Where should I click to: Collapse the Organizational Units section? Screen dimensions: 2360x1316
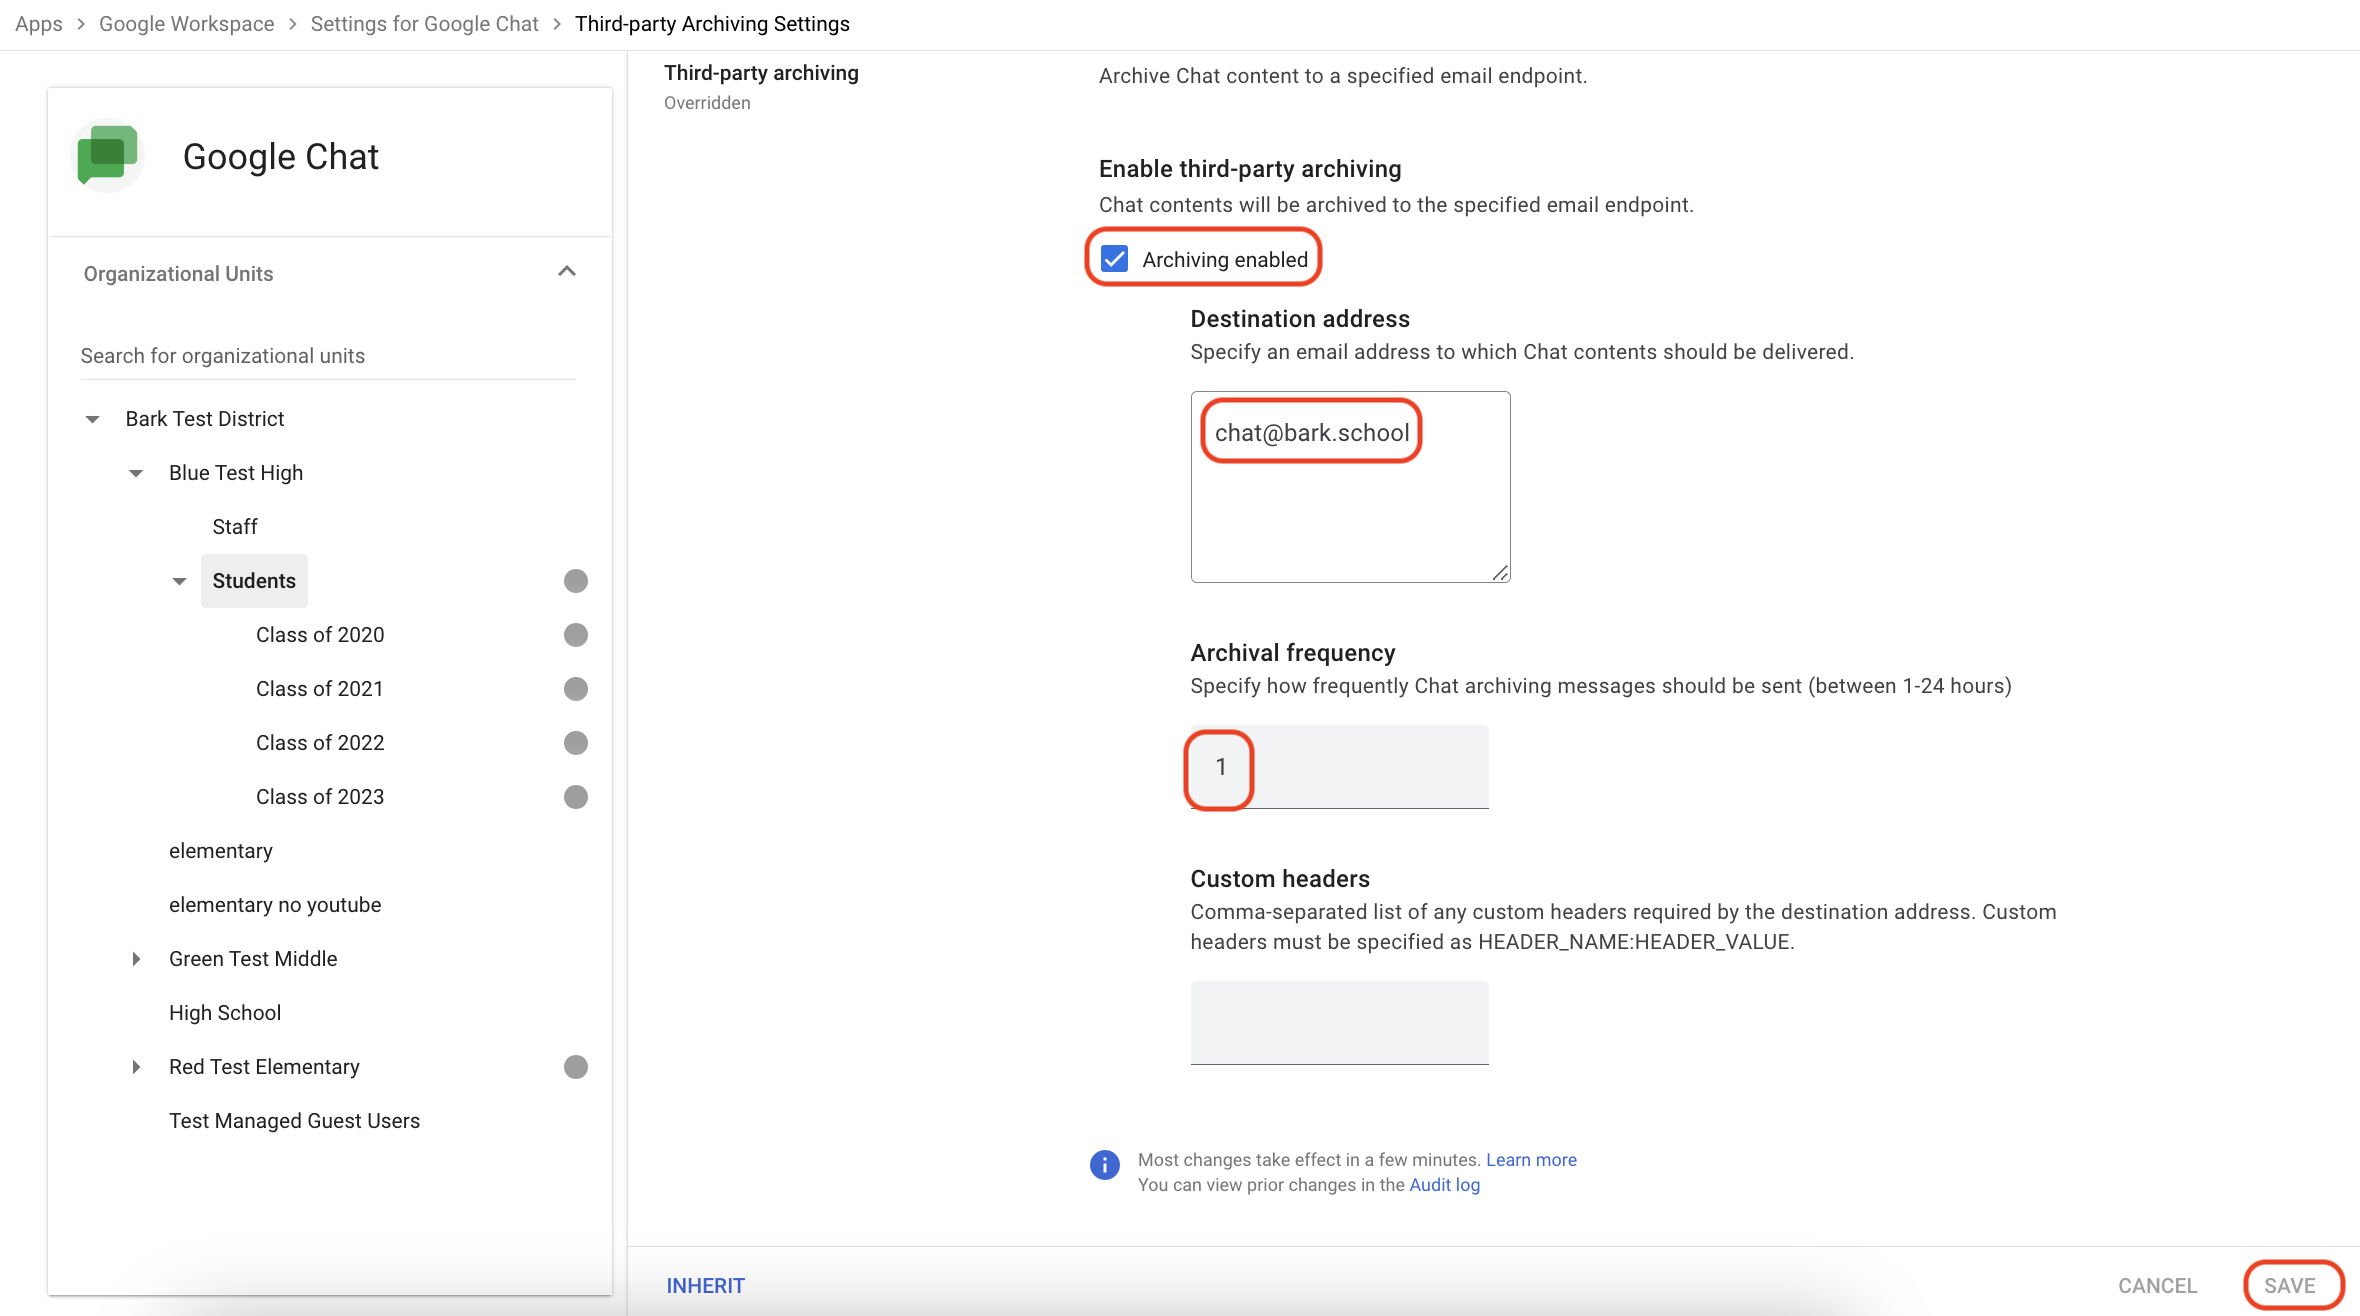coord(567,272)
